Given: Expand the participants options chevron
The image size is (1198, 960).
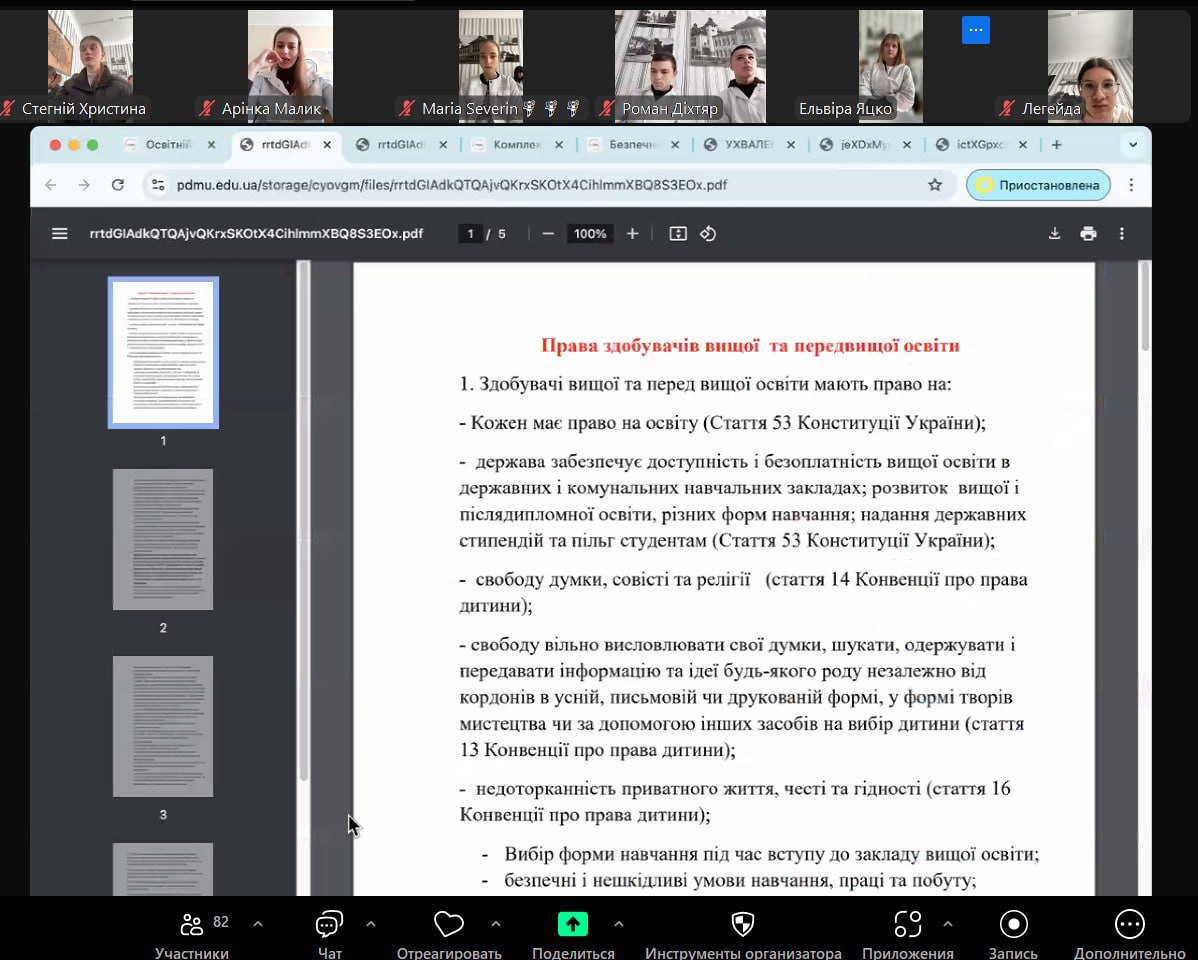Looking at the screenshot, I should 258,924.
